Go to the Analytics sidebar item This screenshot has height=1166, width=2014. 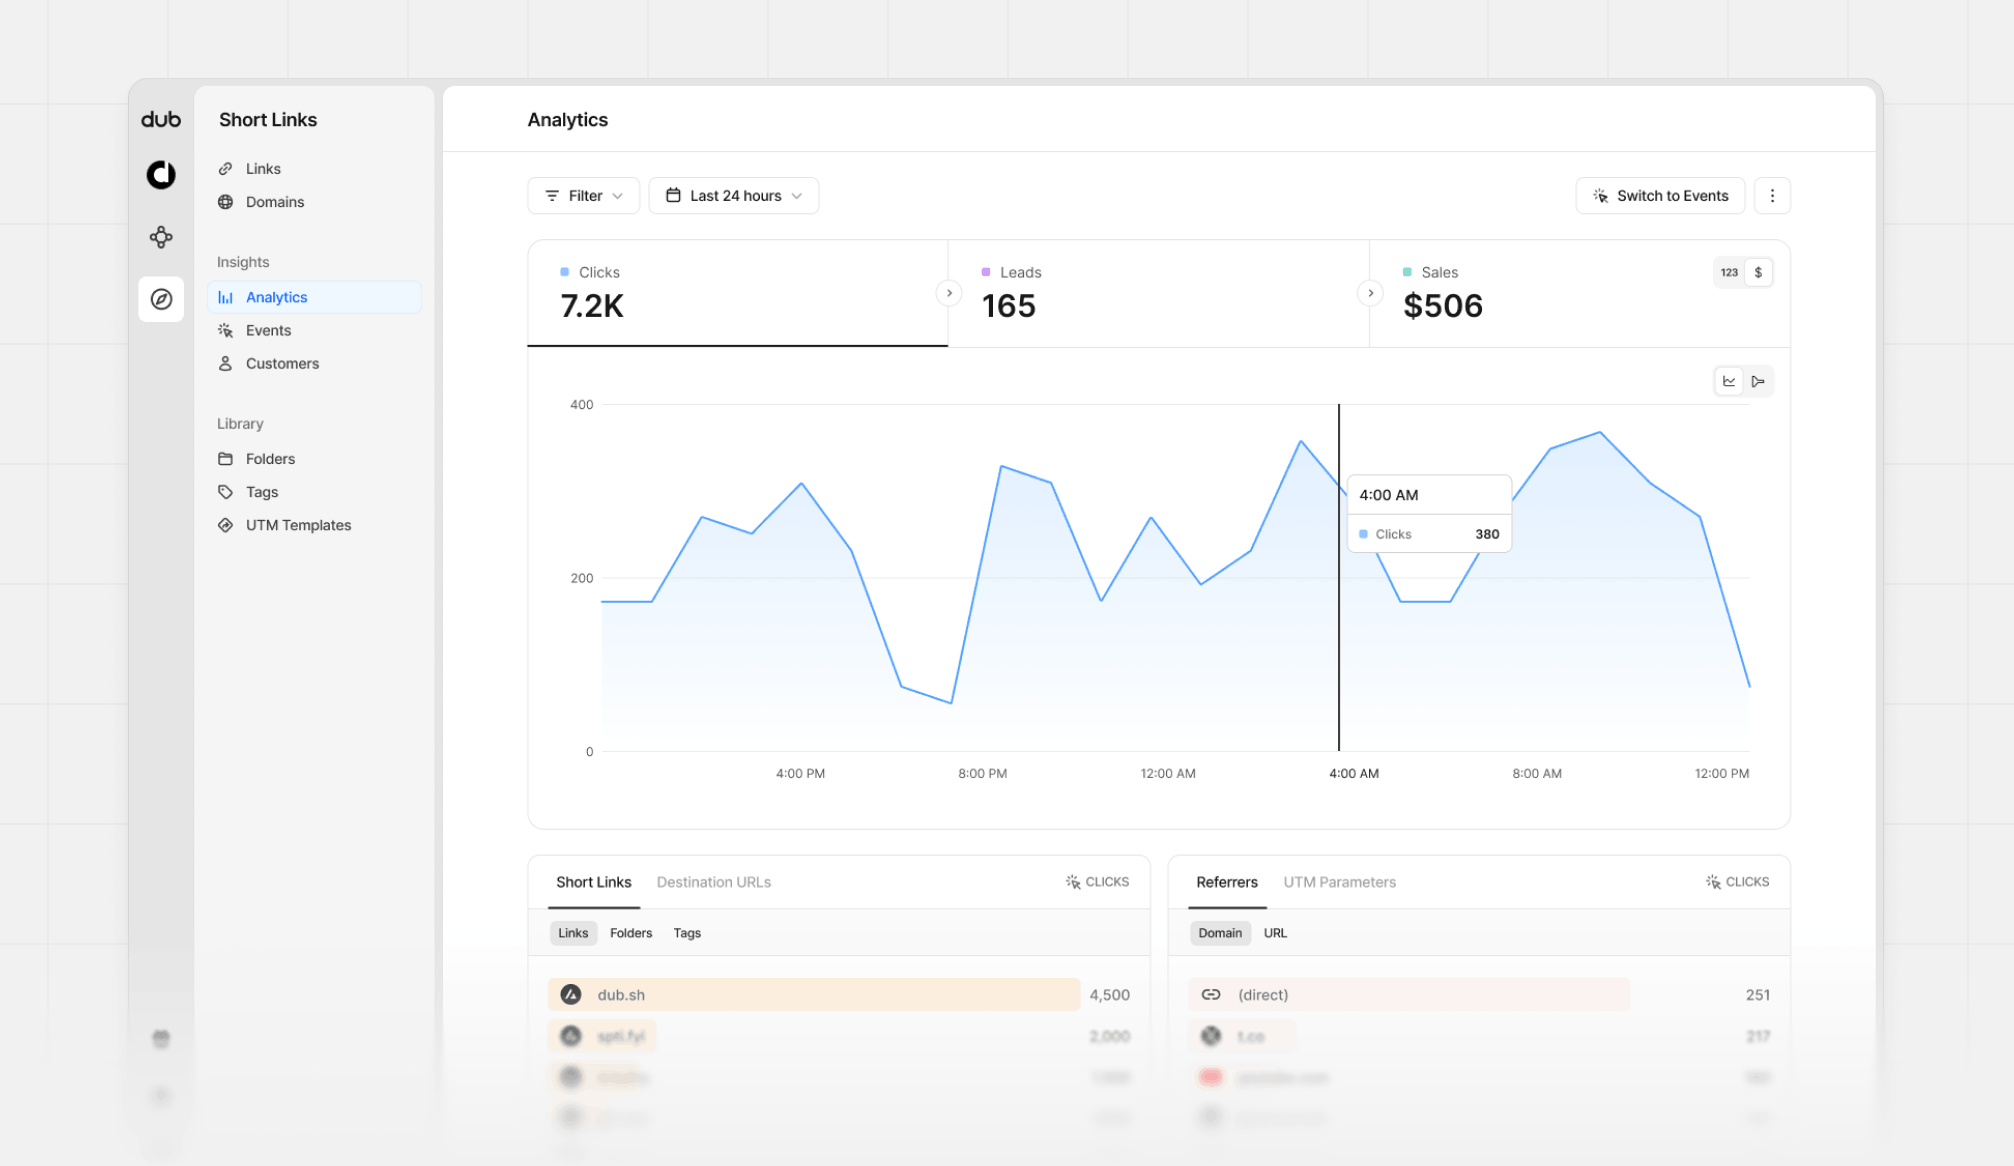(314, 297)
